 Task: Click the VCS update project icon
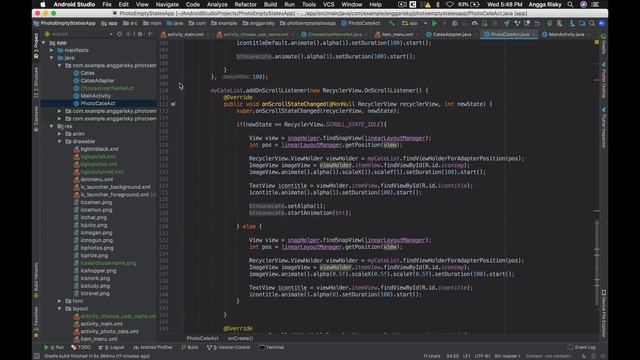[507, 24]
